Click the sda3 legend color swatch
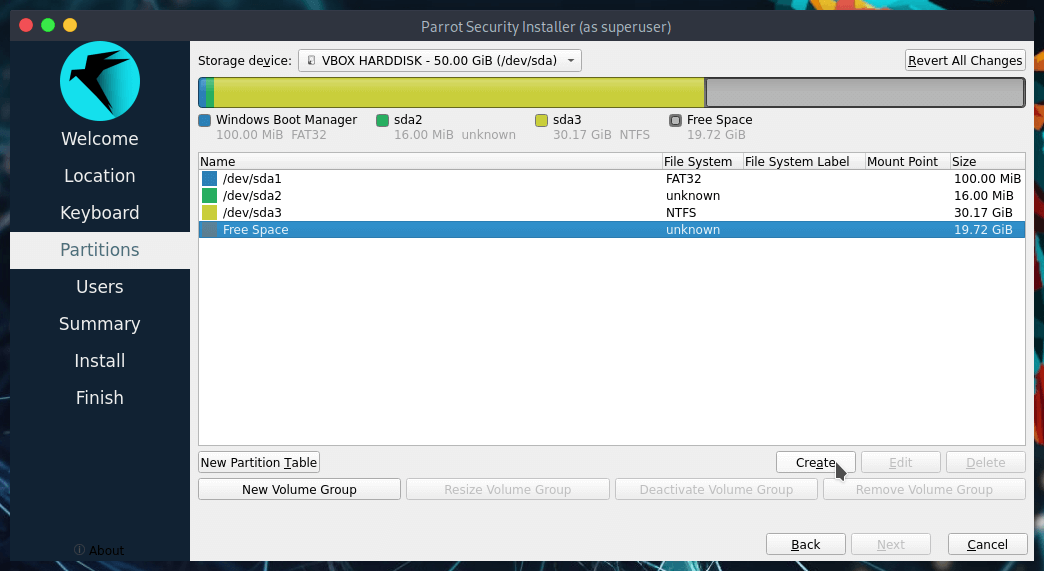Viewport: 1044px width, 571px height. [541, 120]
